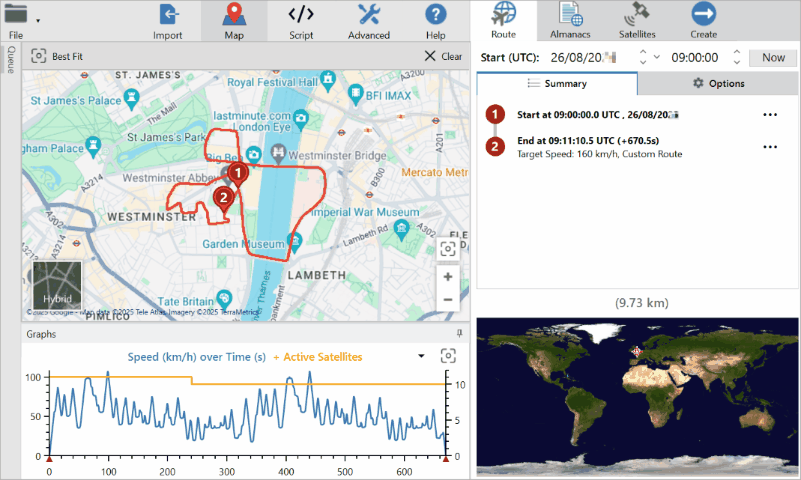Click the Big Ben camera pin
801x480 pixels.
click(x=254, y=154)
